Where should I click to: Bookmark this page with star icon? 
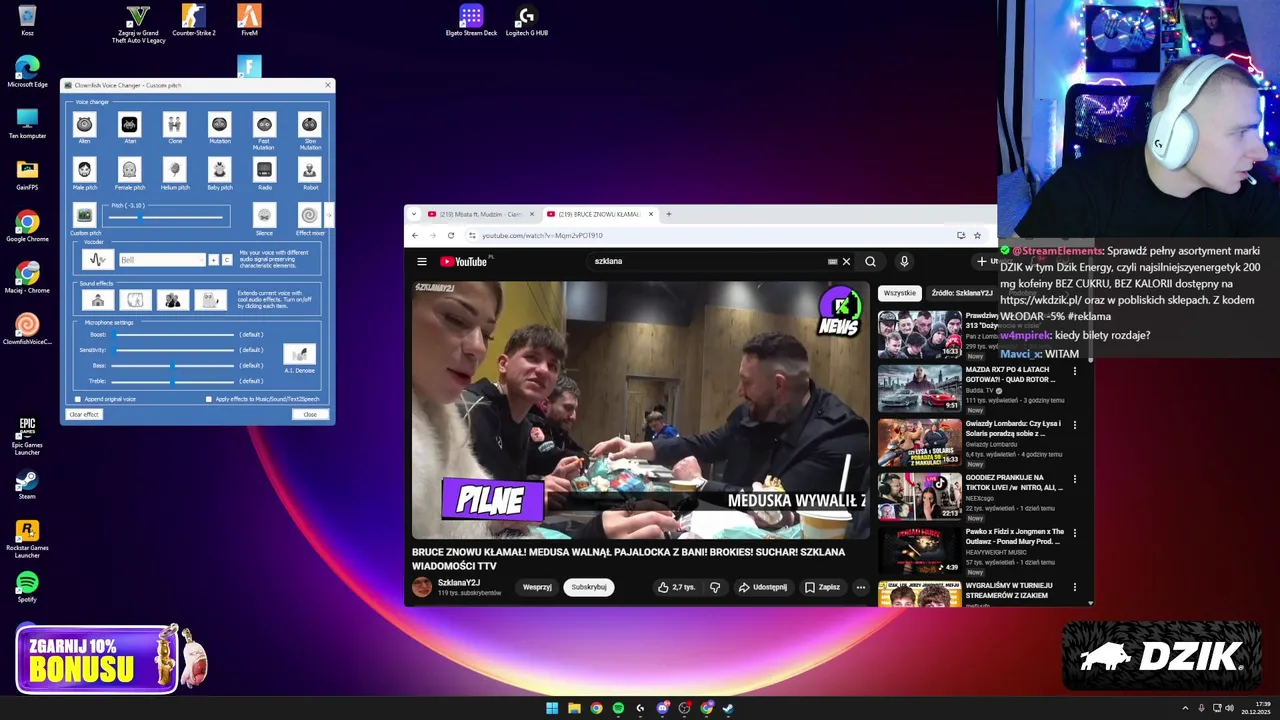pos(977,235)
